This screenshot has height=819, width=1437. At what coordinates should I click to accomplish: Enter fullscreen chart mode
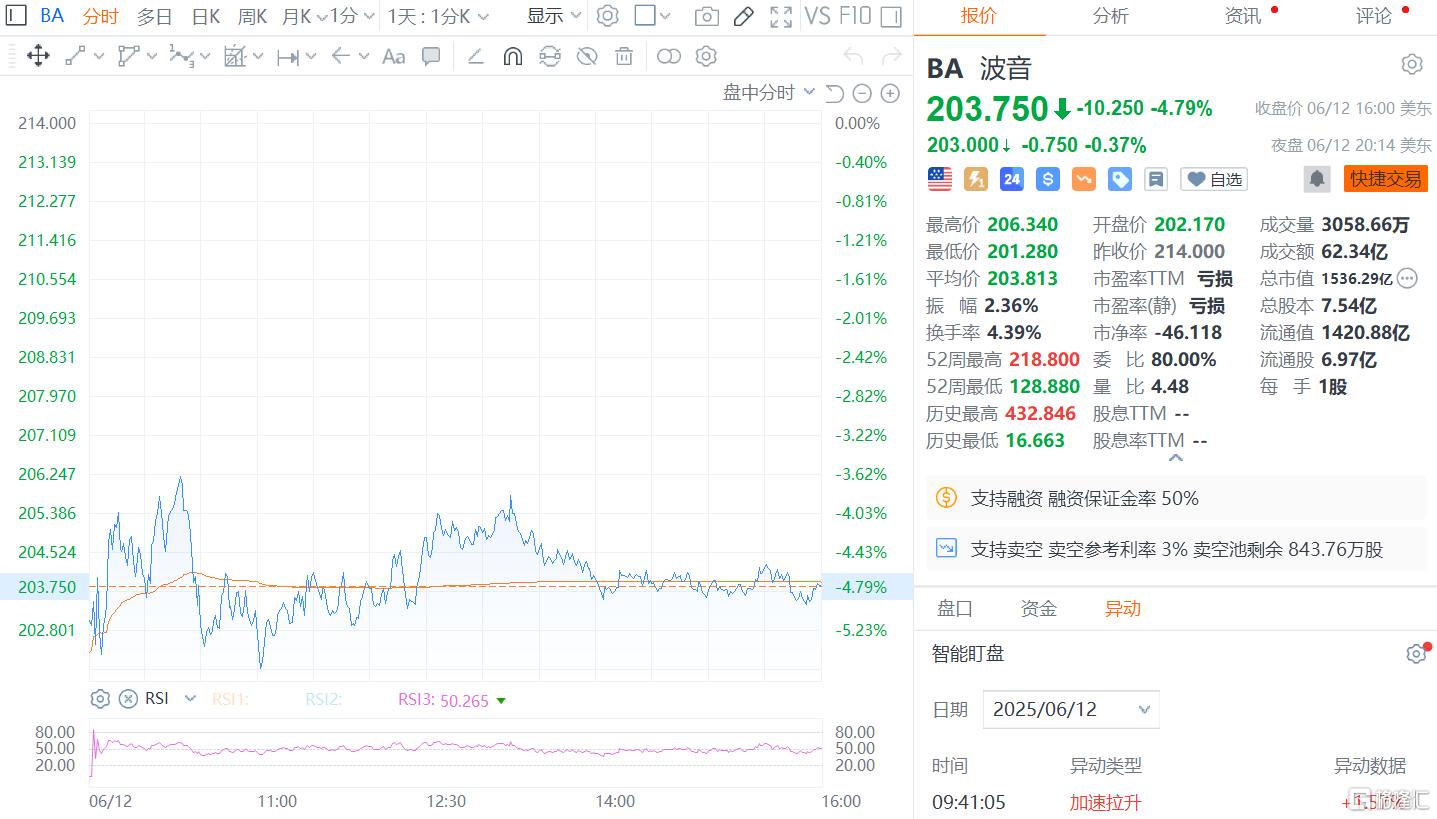(781, 16)
